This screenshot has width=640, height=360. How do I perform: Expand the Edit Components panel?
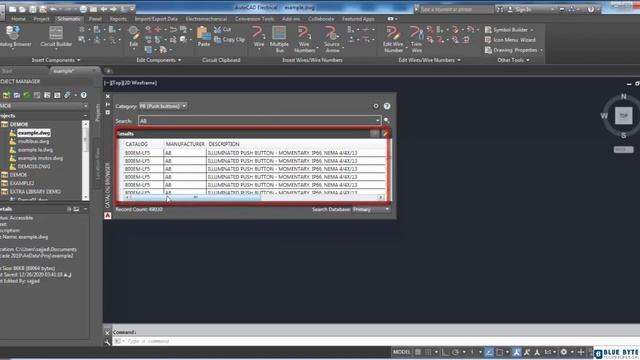pyautogui.click(x=159, y=60)
